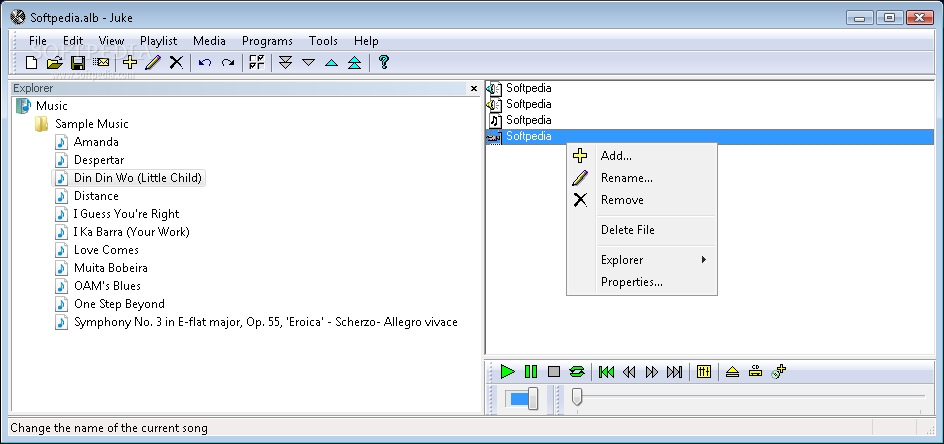Skip to the next track
Screen dimensions: 944x444
(x=675, y=372)
